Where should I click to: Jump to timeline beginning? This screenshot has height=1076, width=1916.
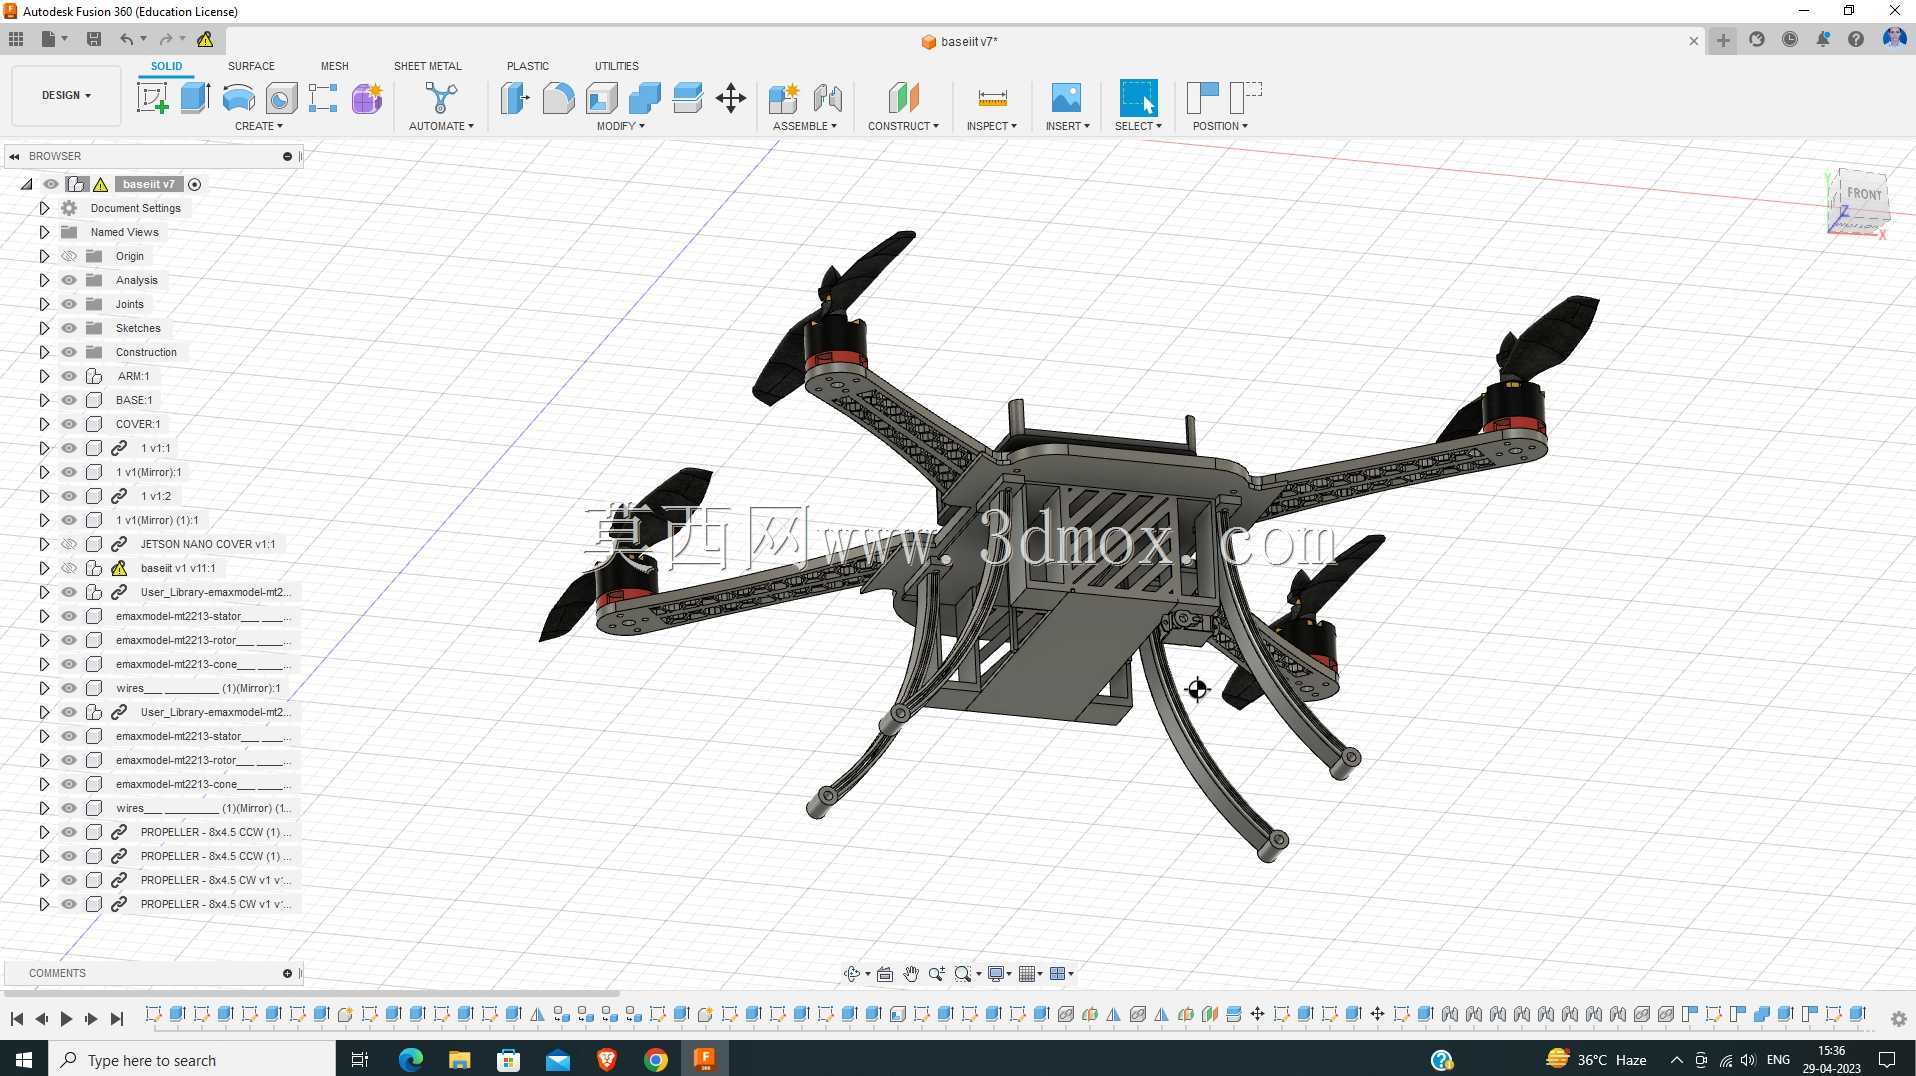pos(17,1019)
